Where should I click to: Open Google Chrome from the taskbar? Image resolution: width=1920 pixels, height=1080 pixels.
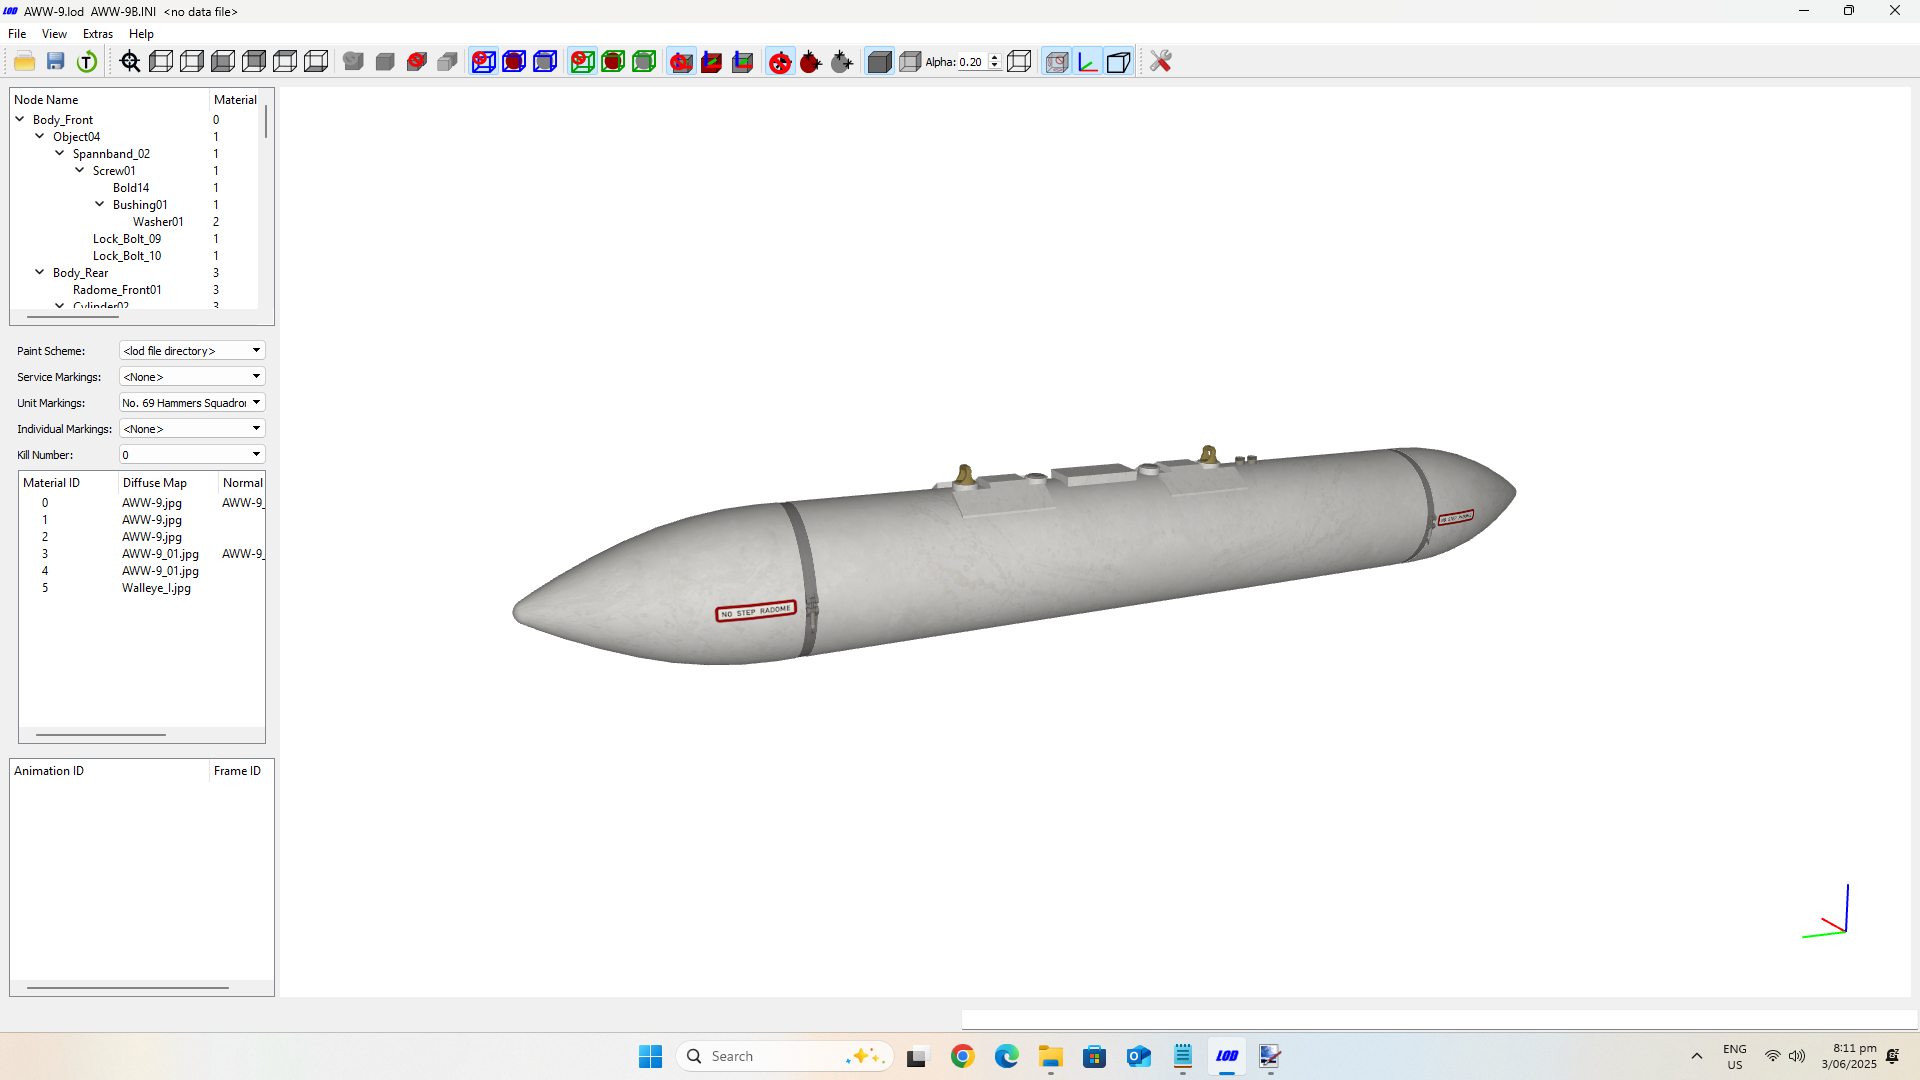click(x=962, y=1056)
